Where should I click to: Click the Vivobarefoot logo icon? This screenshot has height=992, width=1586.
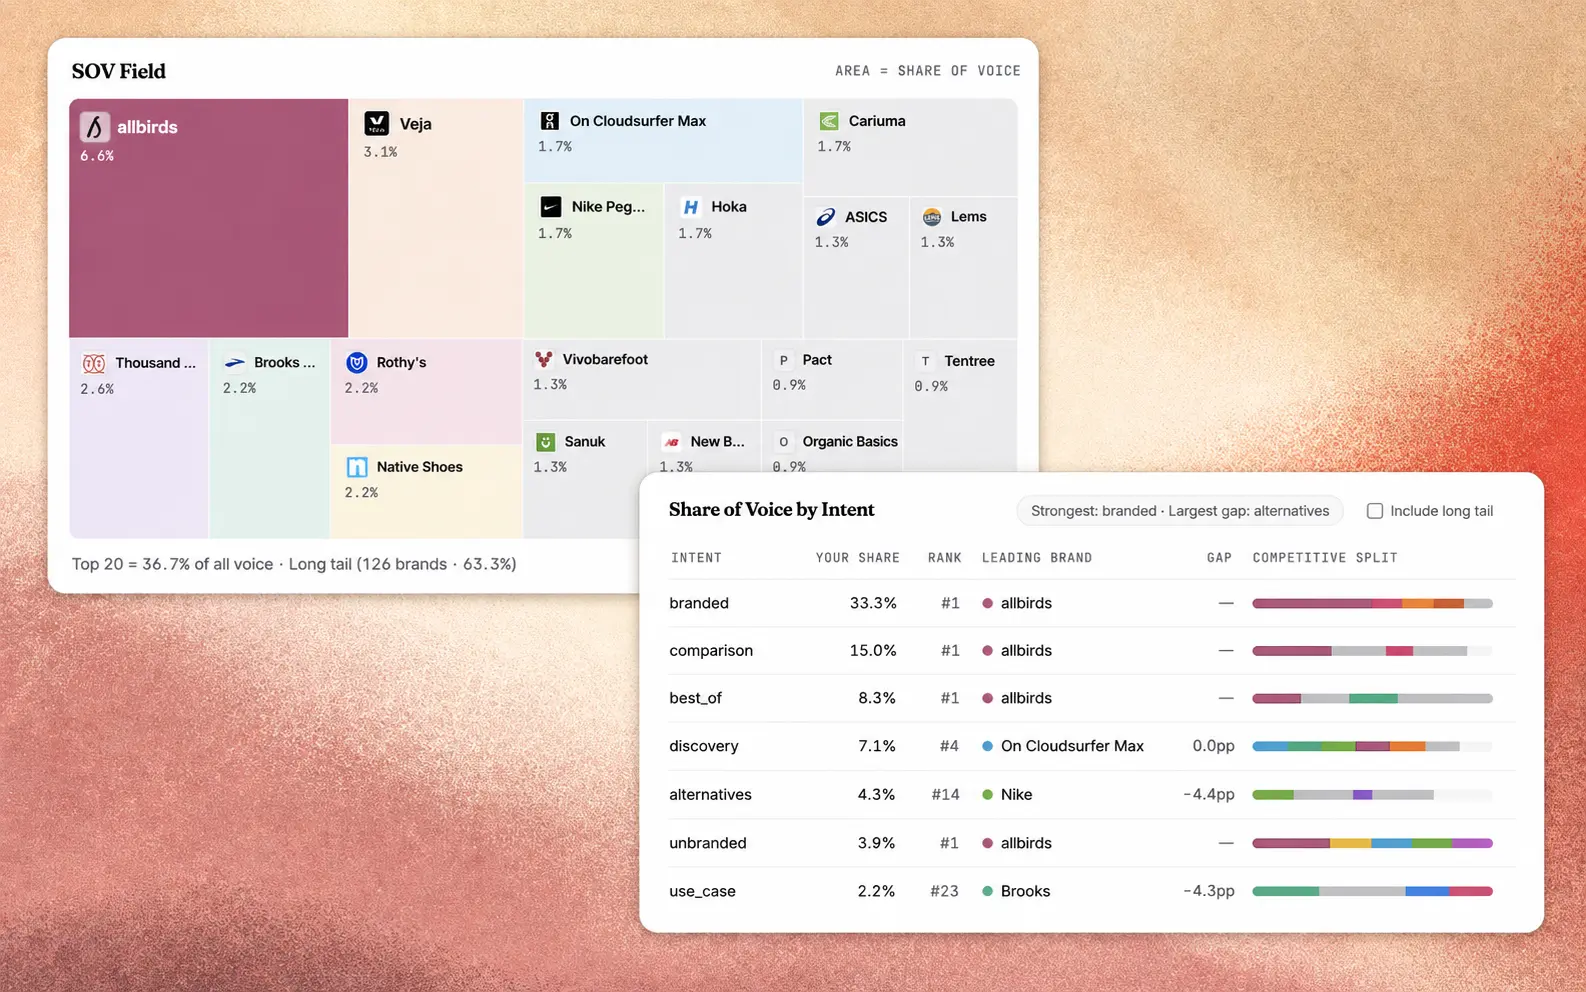tap(544, 360)
